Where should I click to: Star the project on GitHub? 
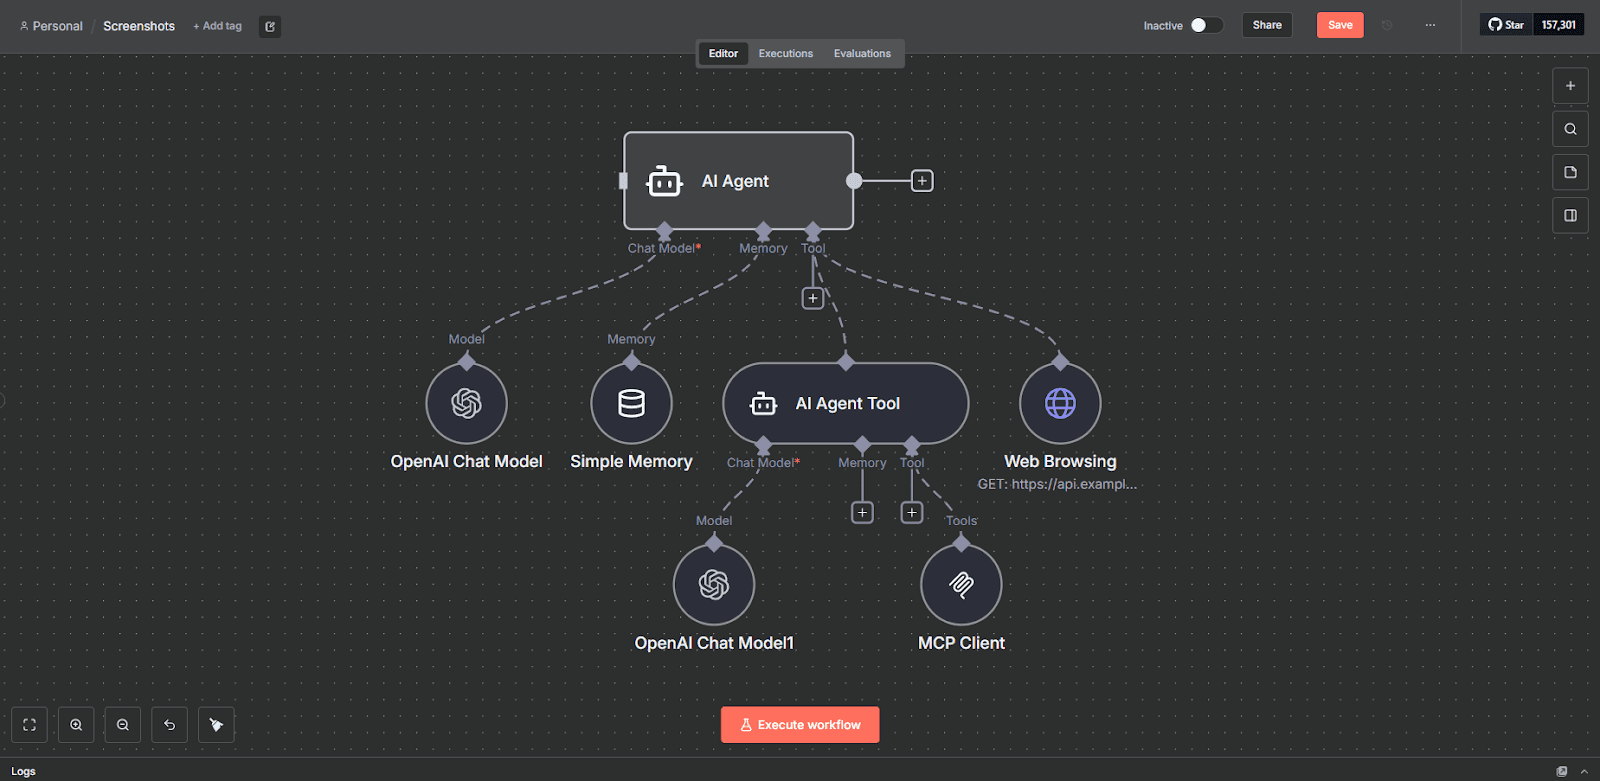click(x=1506, y=25)
